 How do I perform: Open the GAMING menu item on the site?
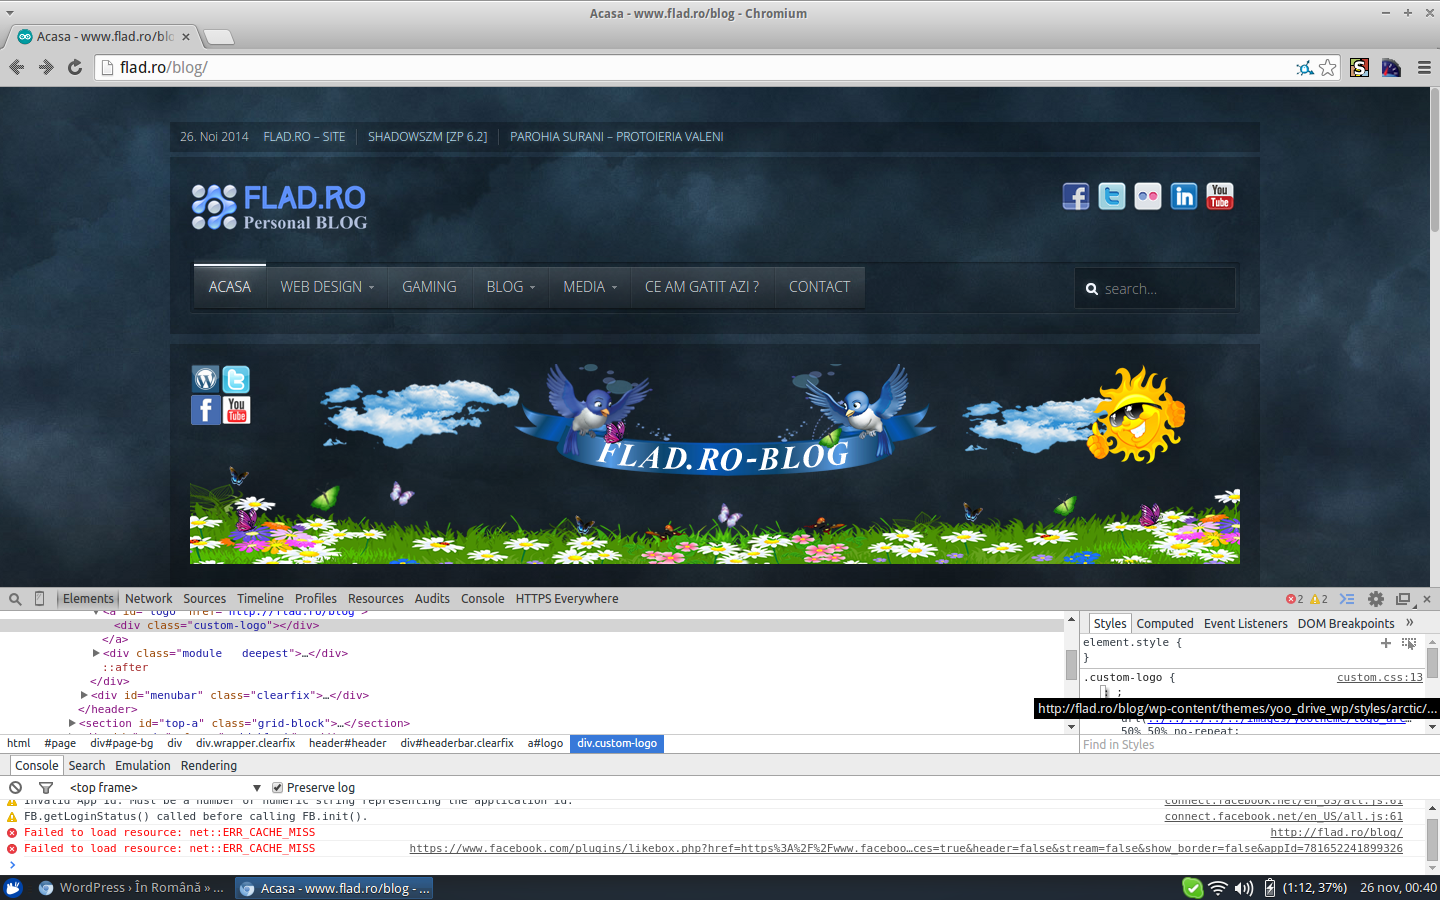[429, 287]
